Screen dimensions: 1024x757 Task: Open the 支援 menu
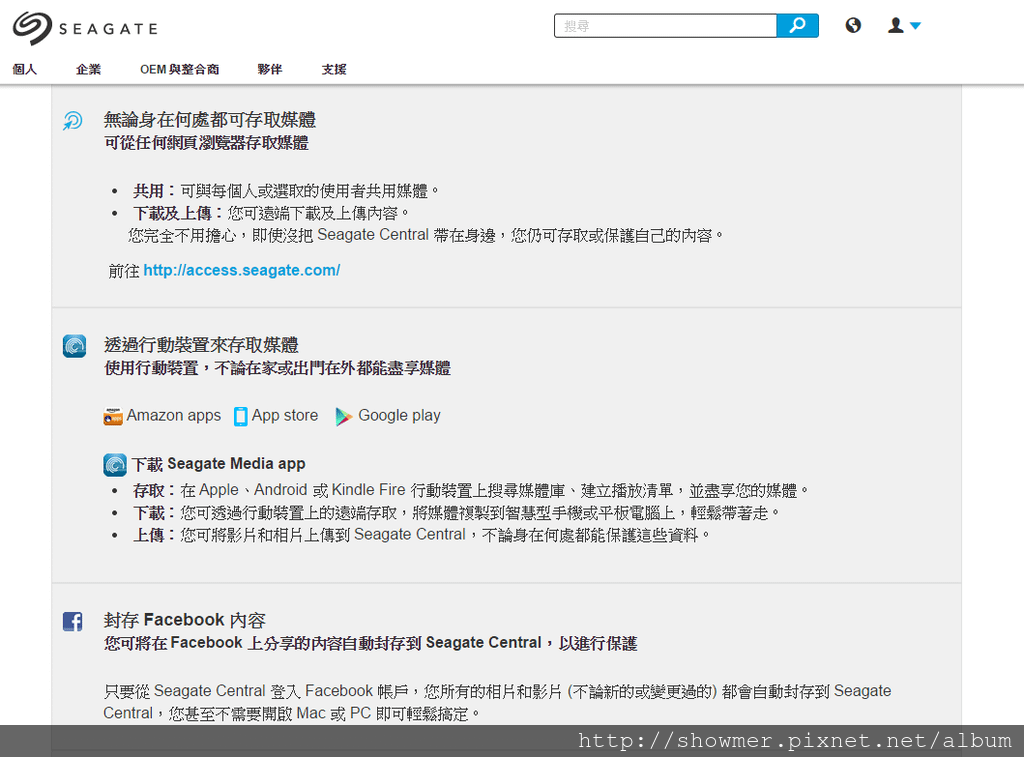[x=334, y=69]
